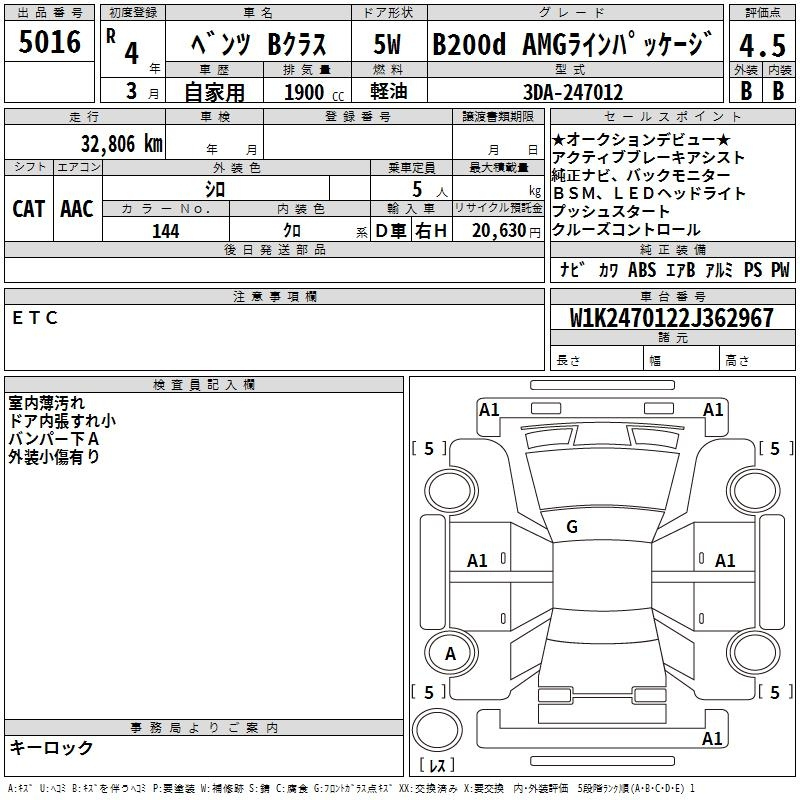Viewport: 800px width, 800px height.
Task: Click the CAT shift type cell
Action: pyautogui.click(x=28, y=208)
